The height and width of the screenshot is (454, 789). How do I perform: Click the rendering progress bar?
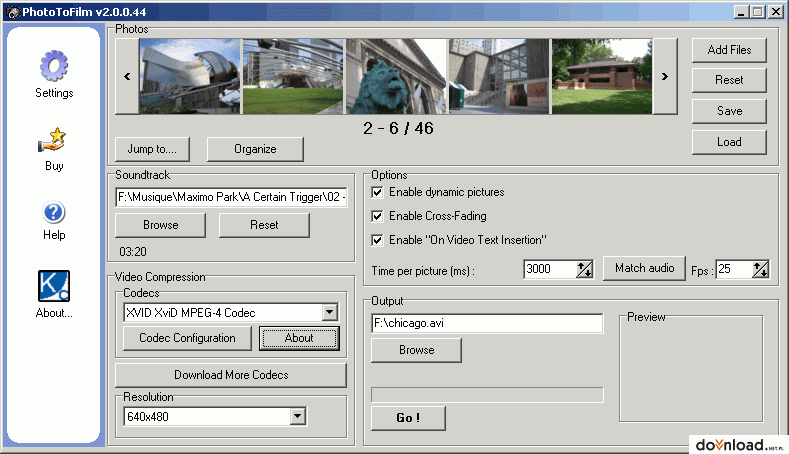pos(487,395)
